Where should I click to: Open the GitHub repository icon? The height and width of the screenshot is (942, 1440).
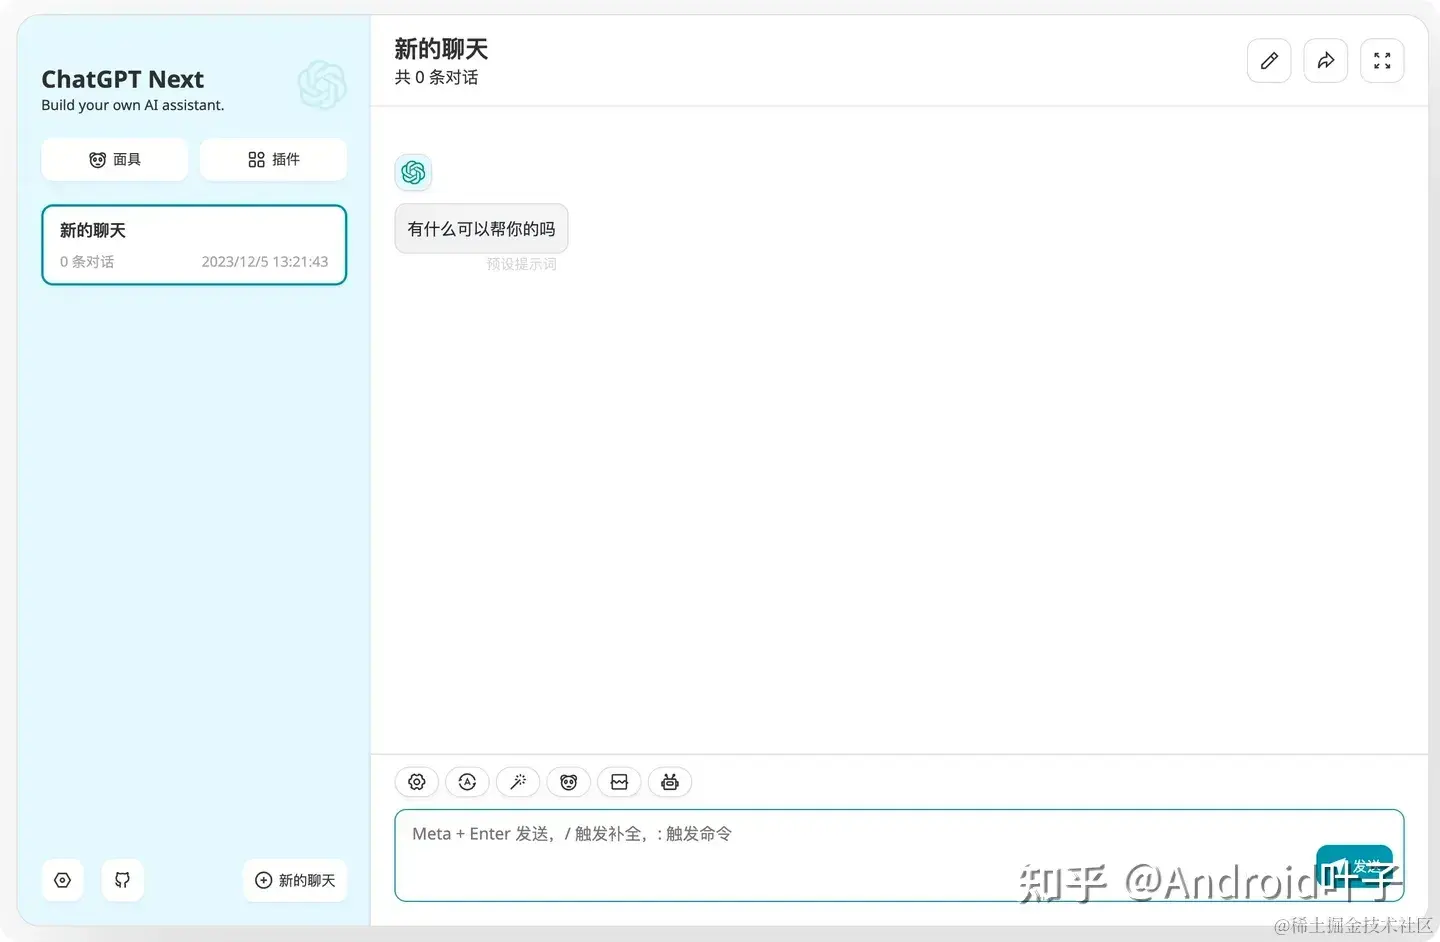122,880
